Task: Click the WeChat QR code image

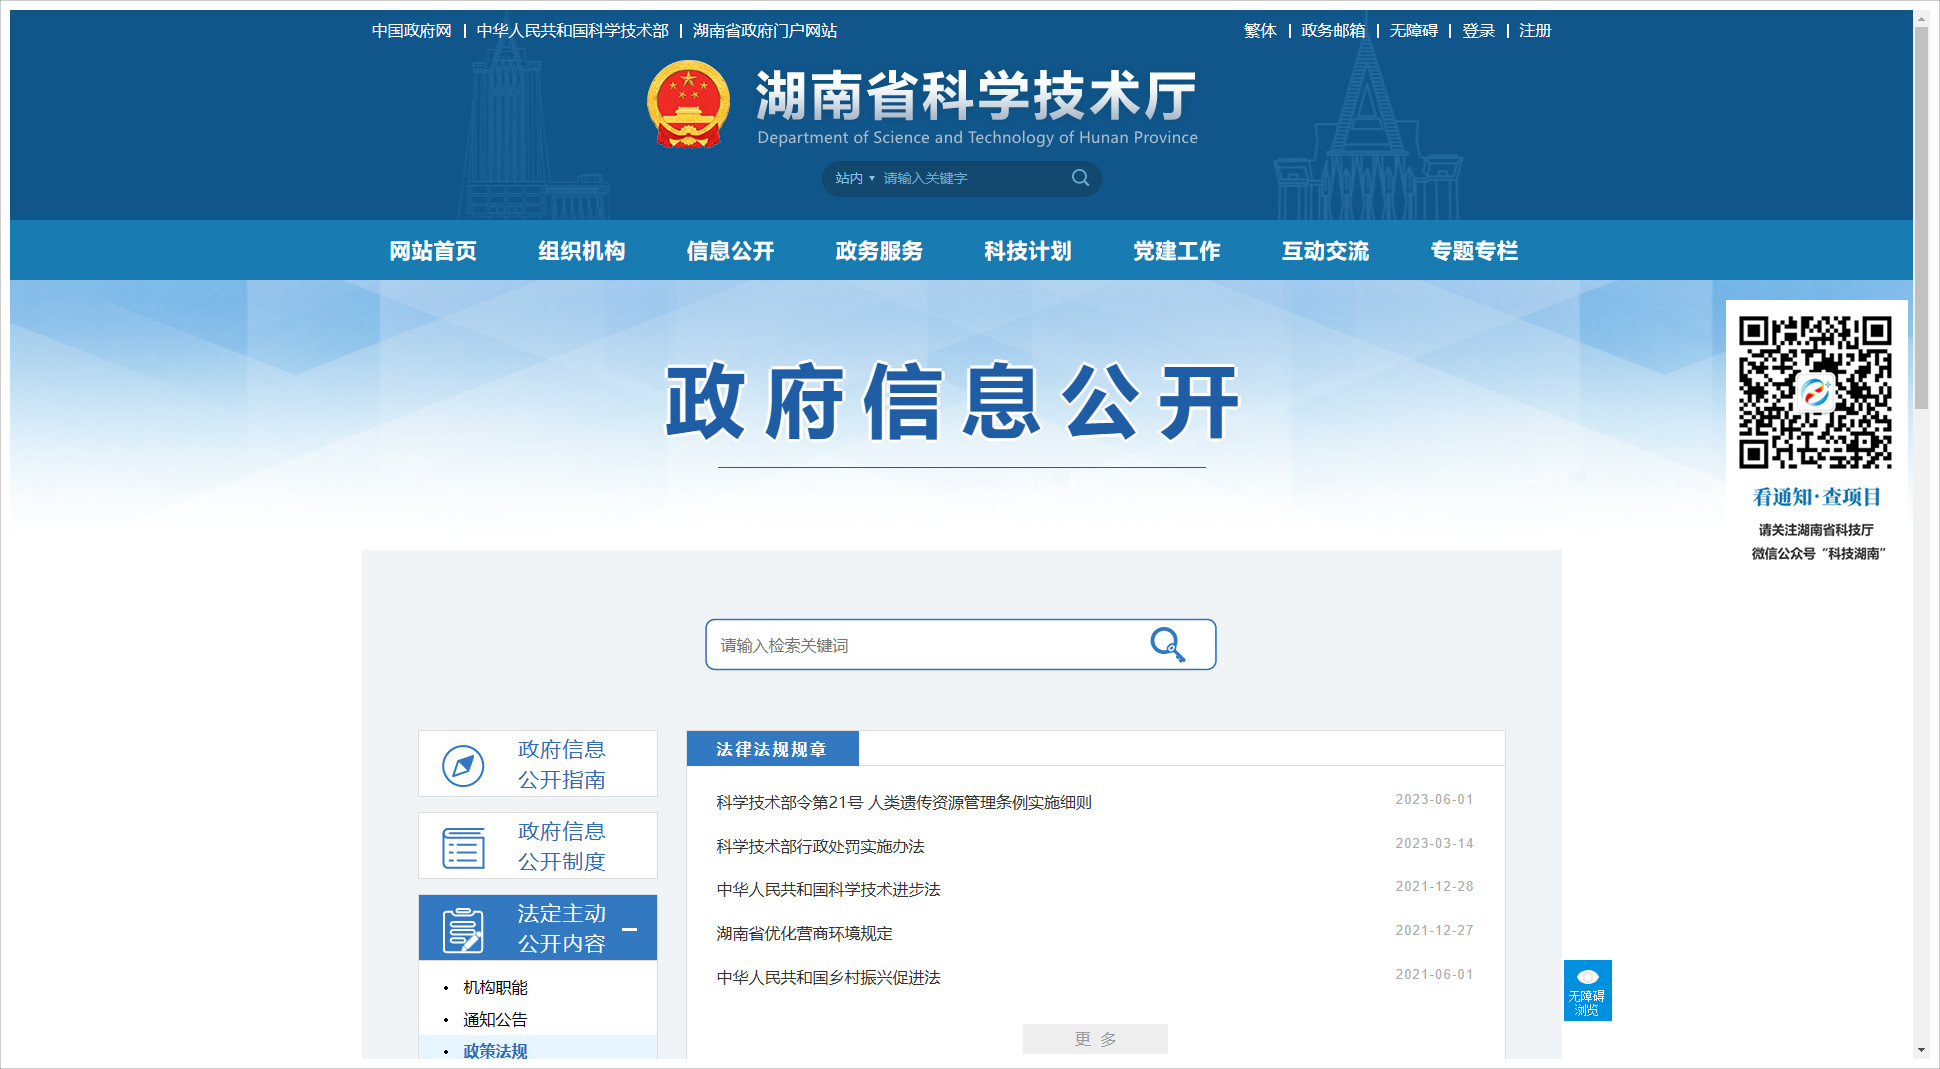Action: click(x=1815, y=392)
